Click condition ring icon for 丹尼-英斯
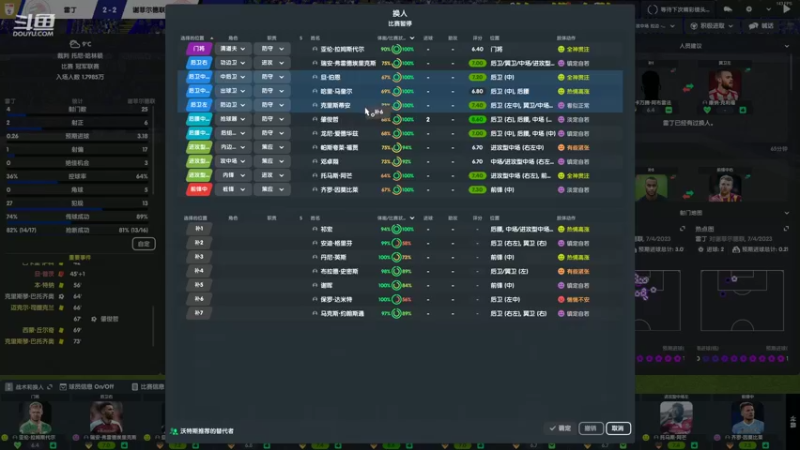 pos(396,257)
